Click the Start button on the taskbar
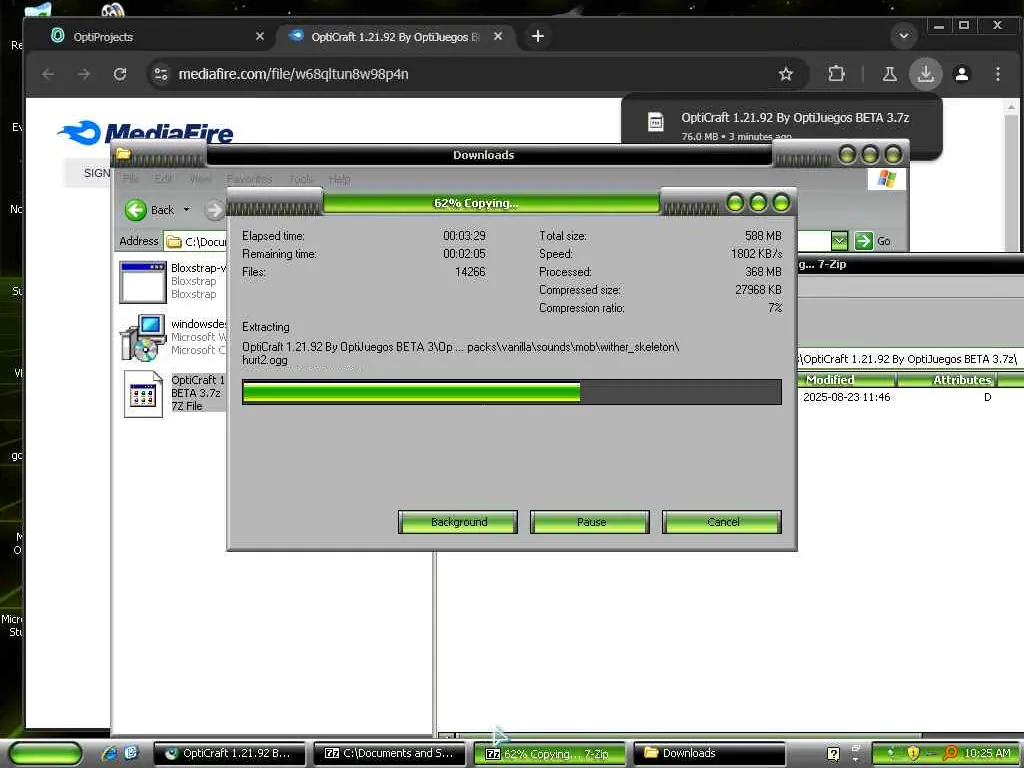 [x=44, y=753]
